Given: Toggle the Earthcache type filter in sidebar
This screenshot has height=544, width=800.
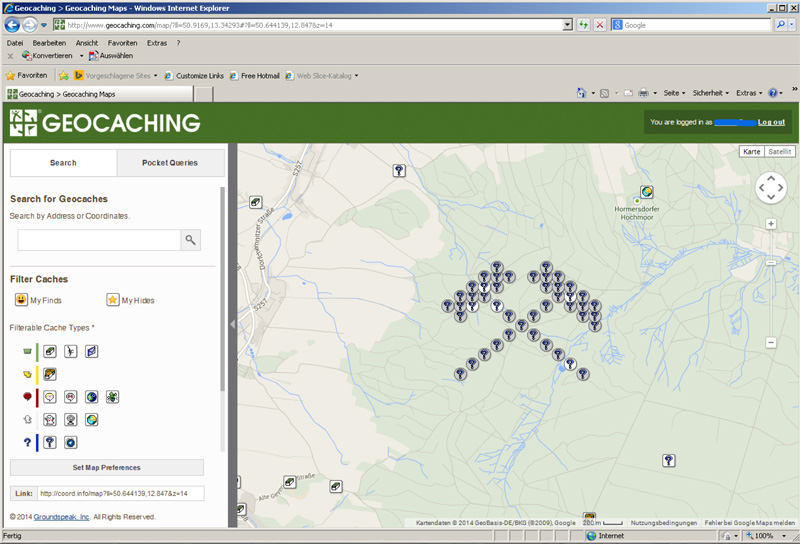Looking at the screenshot, I should pyautogui.click(x=91, y=419).
